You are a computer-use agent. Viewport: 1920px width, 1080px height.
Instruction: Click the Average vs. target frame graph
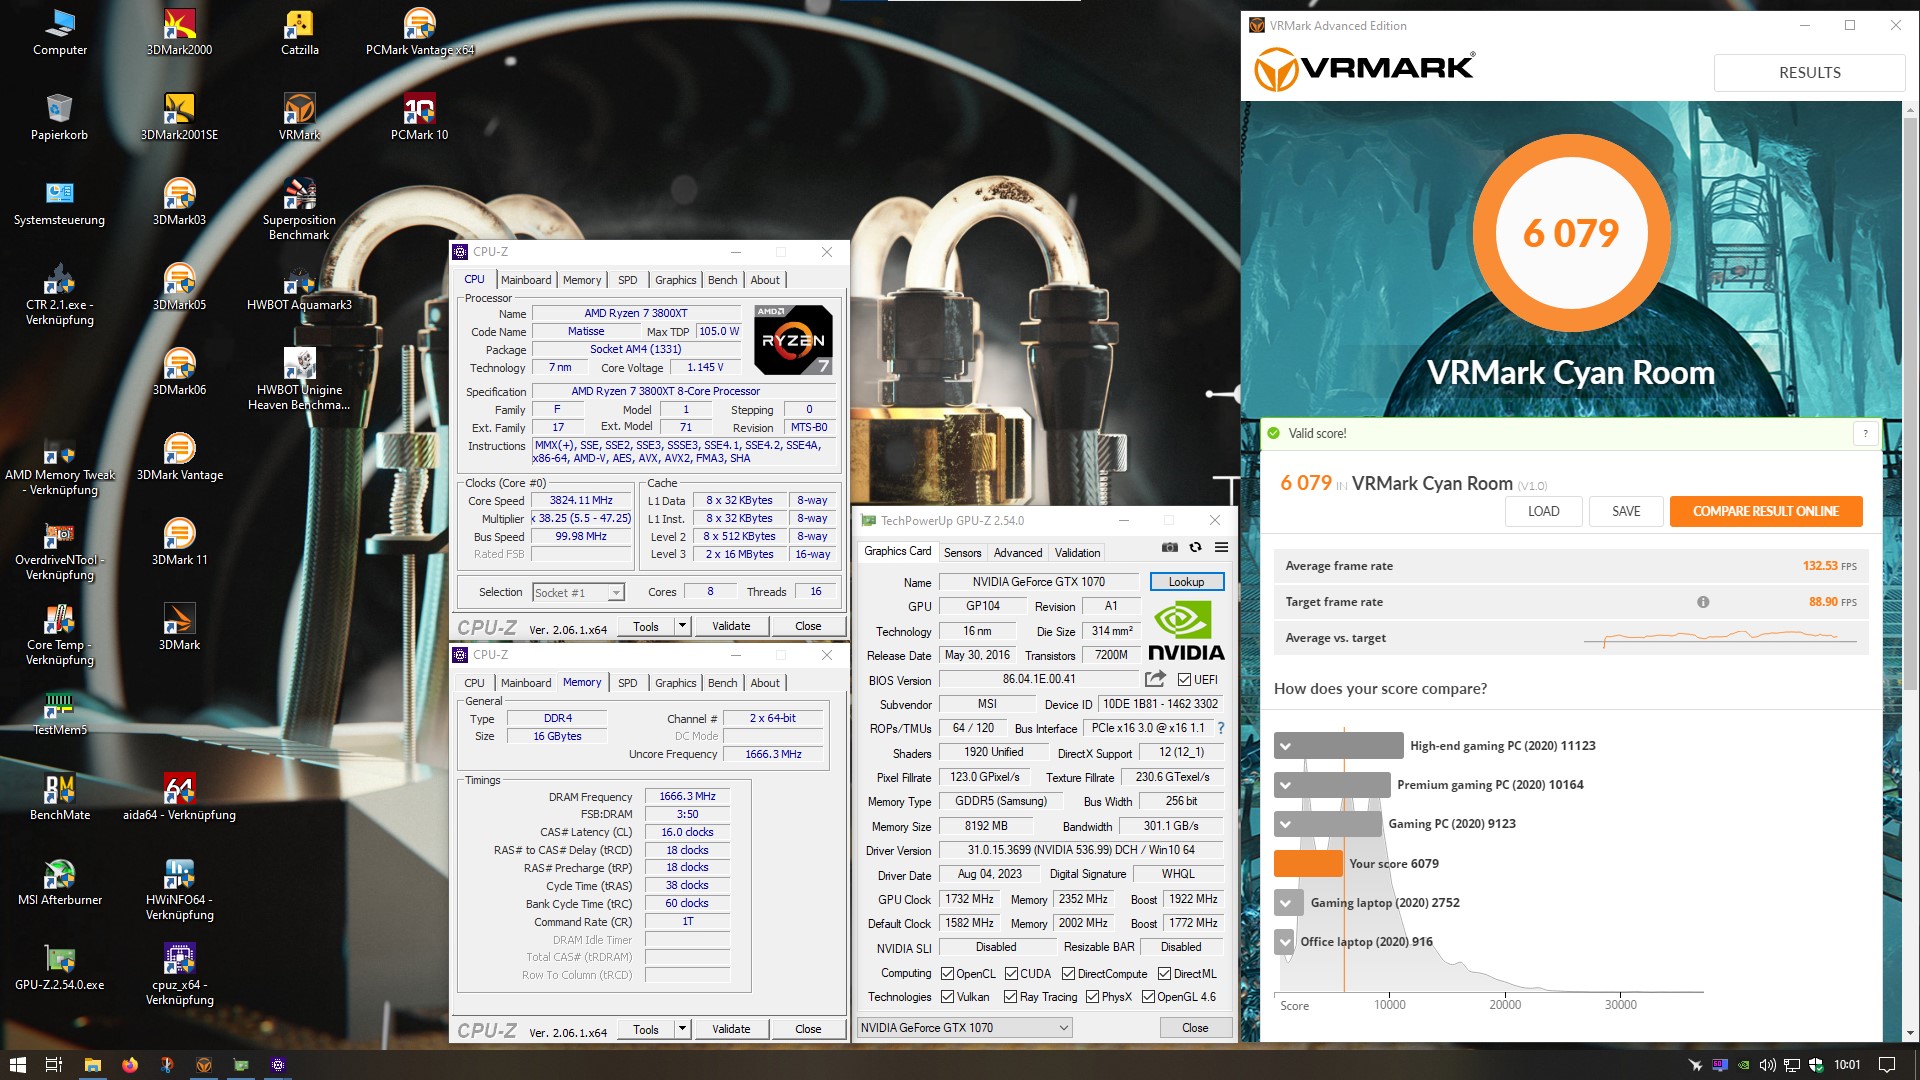[1720, 637]
